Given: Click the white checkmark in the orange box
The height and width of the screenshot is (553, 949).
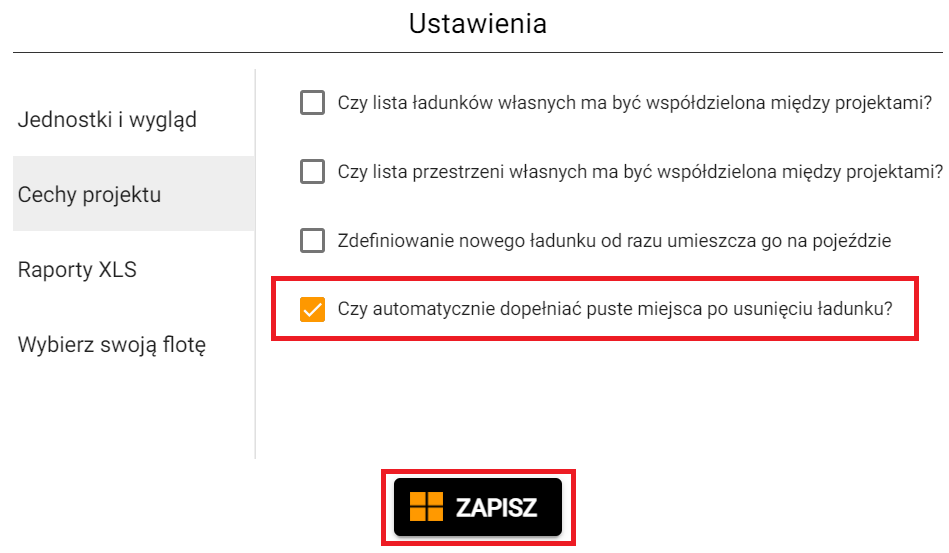Looking at the screenshot, I should (312, 309).
